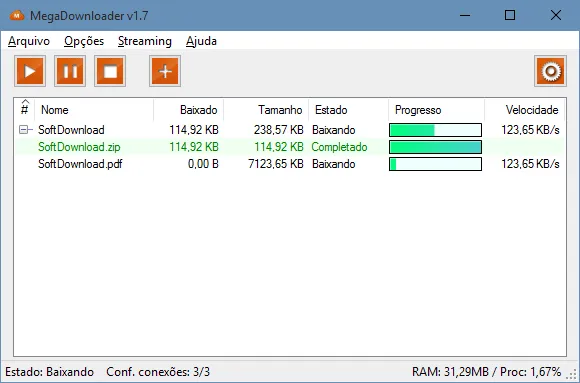Sort list by the # column header

tap(24, 109)
